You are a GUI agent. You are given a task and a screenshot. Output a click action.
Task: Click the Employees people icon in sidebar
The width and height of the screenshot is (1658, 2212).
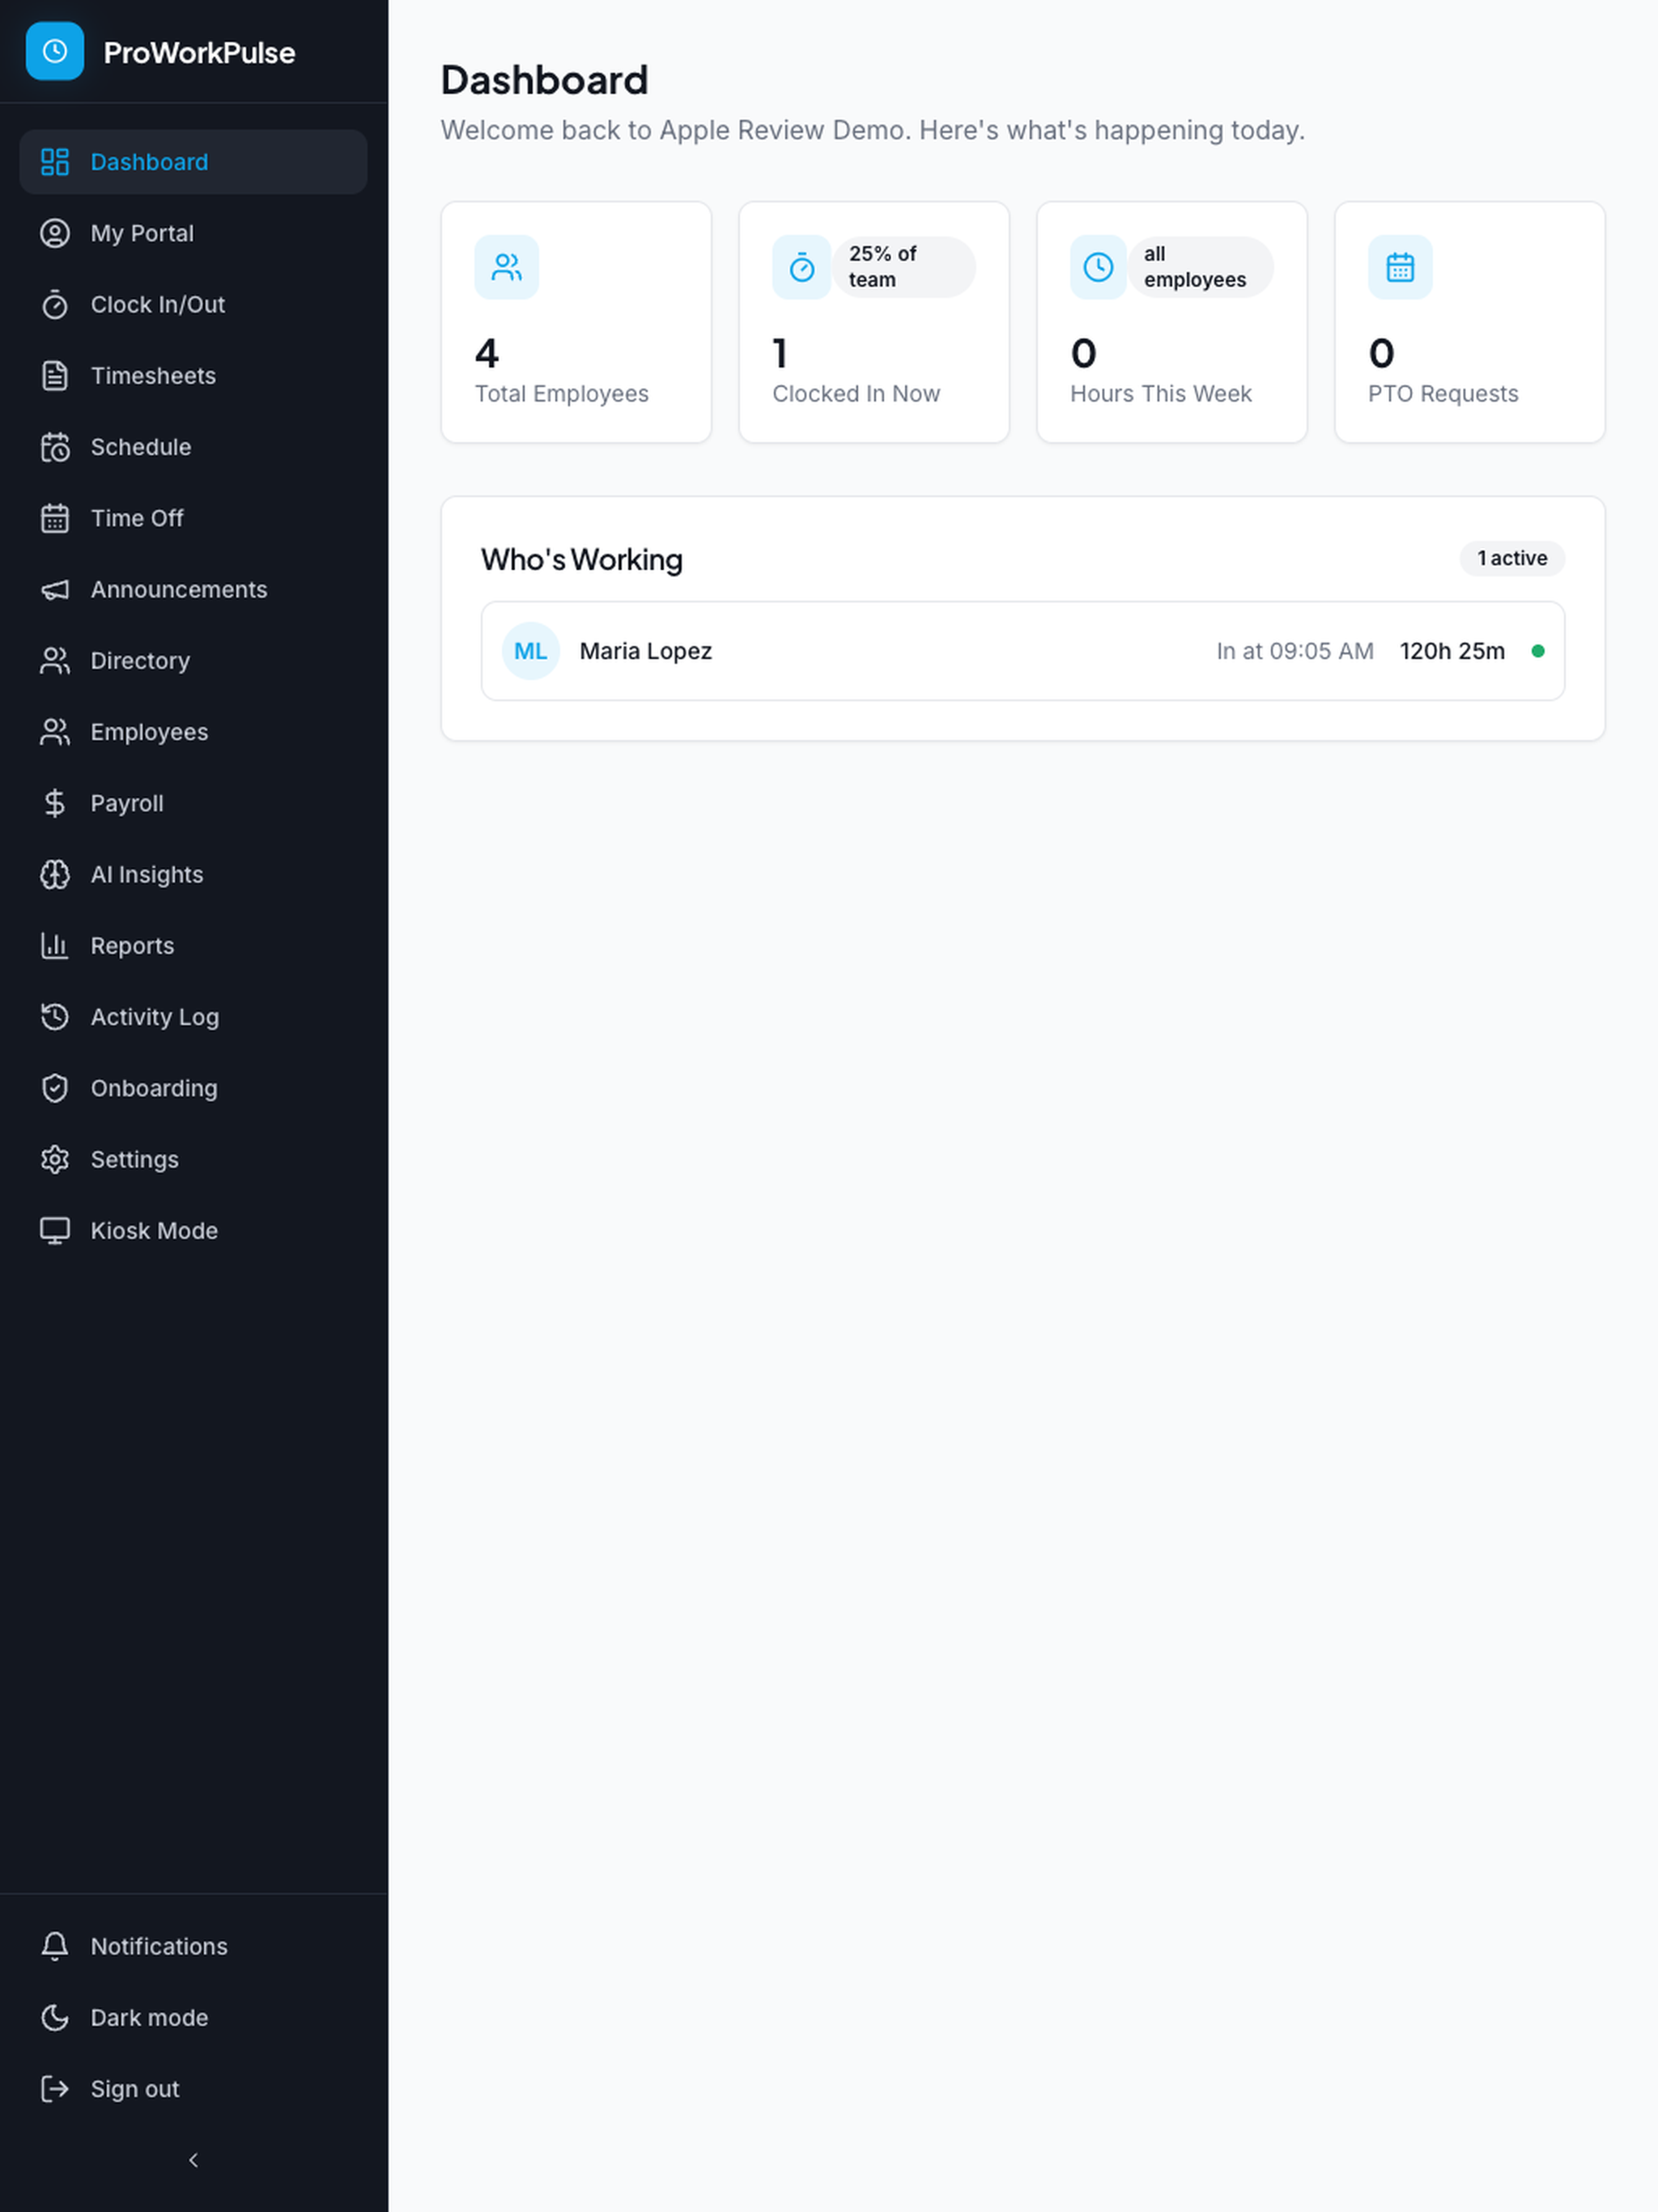tap(55, 732)
